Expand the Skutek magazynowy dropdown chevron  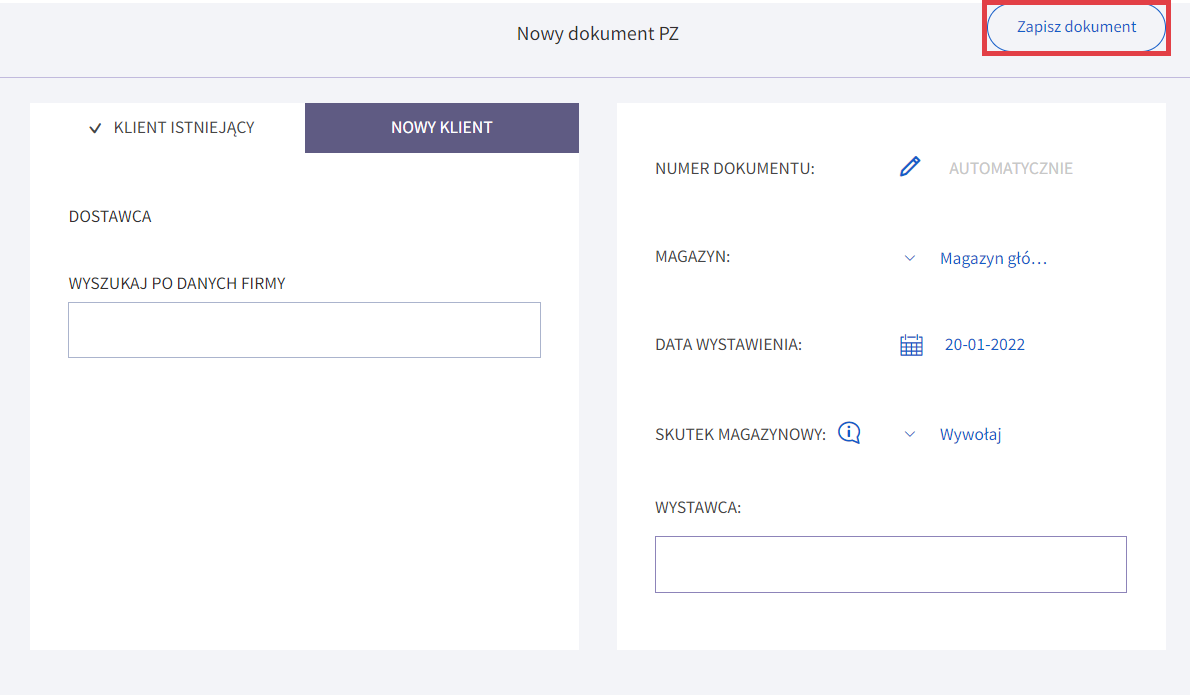point(910,434)
